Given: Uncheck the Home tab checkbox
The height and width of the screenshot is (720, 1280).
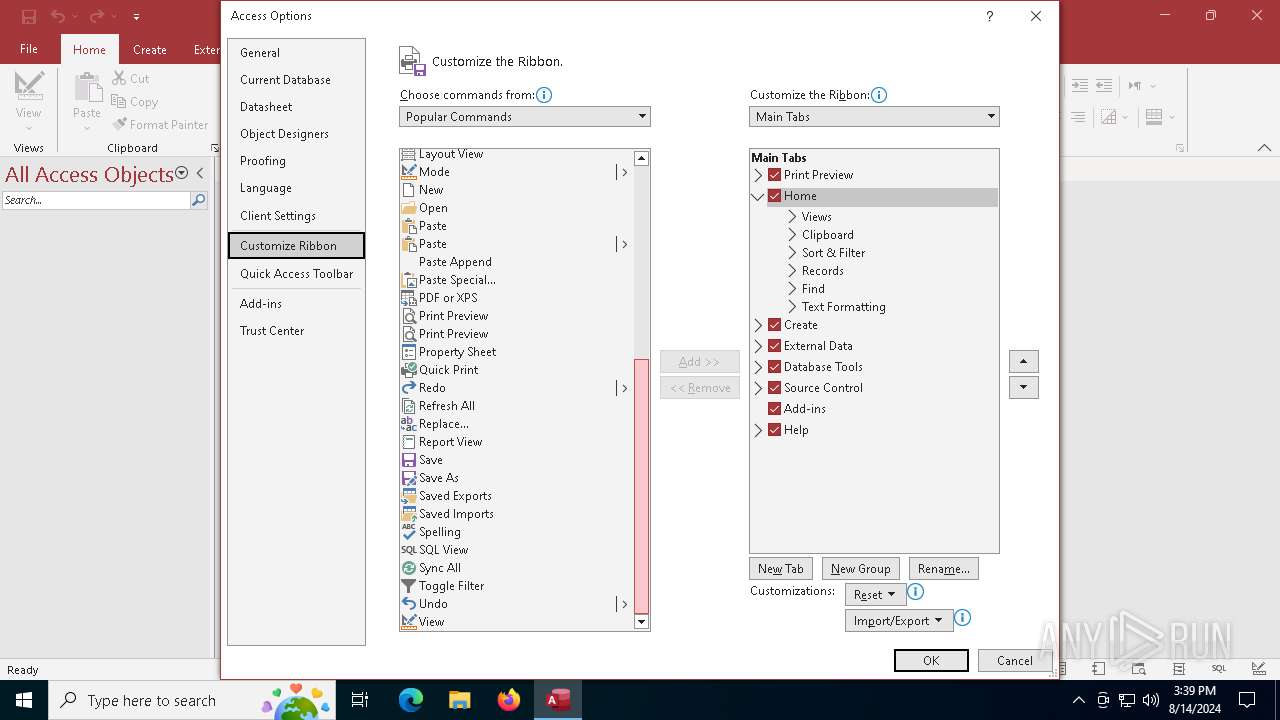Looking at the screenshot, I should pos(774,196).
